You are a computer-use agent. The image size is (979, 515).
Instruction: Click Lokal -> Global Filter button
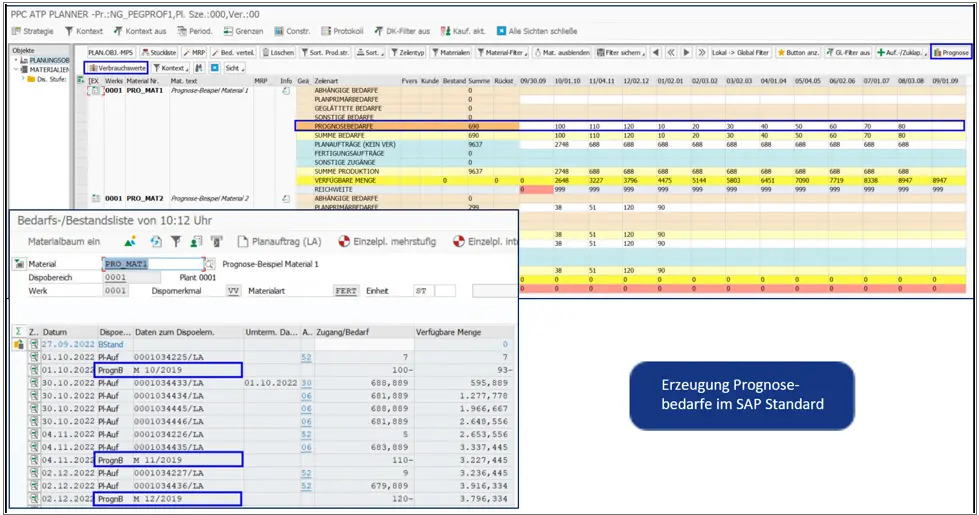pyautogui.click(x=740, y=52)
